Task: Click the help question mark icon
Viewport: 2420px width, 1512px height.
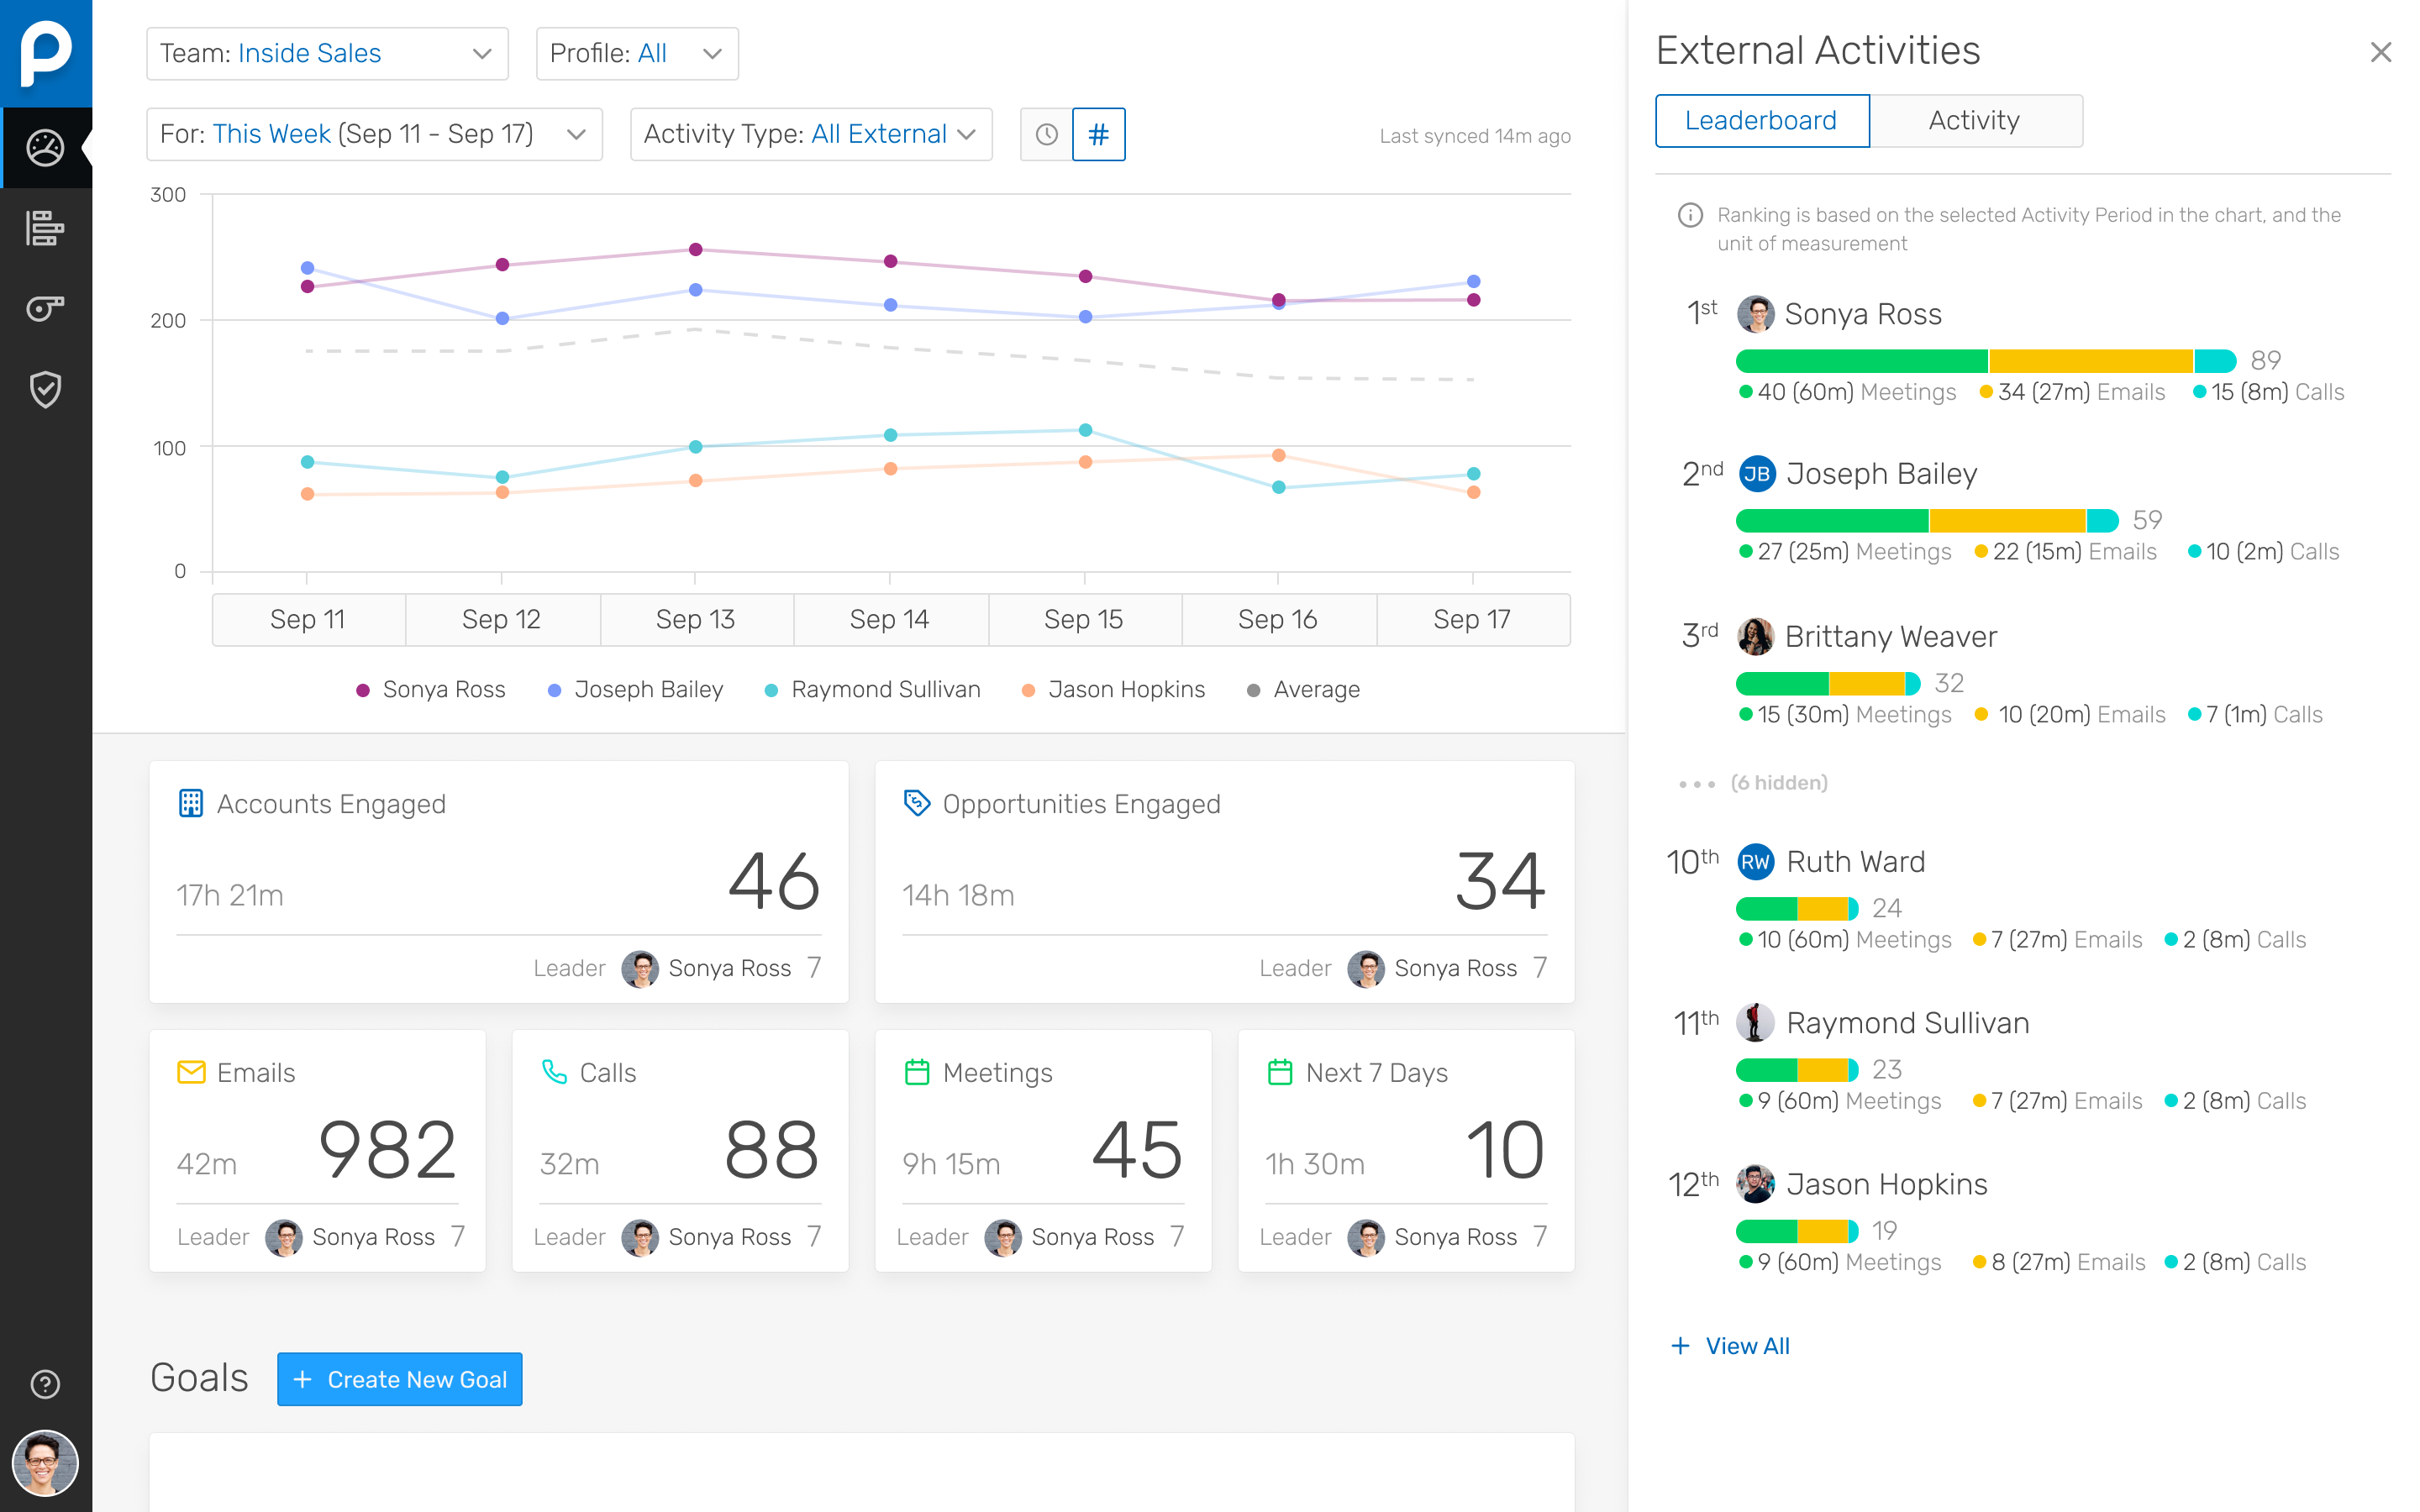Action: pos(45,1384)
